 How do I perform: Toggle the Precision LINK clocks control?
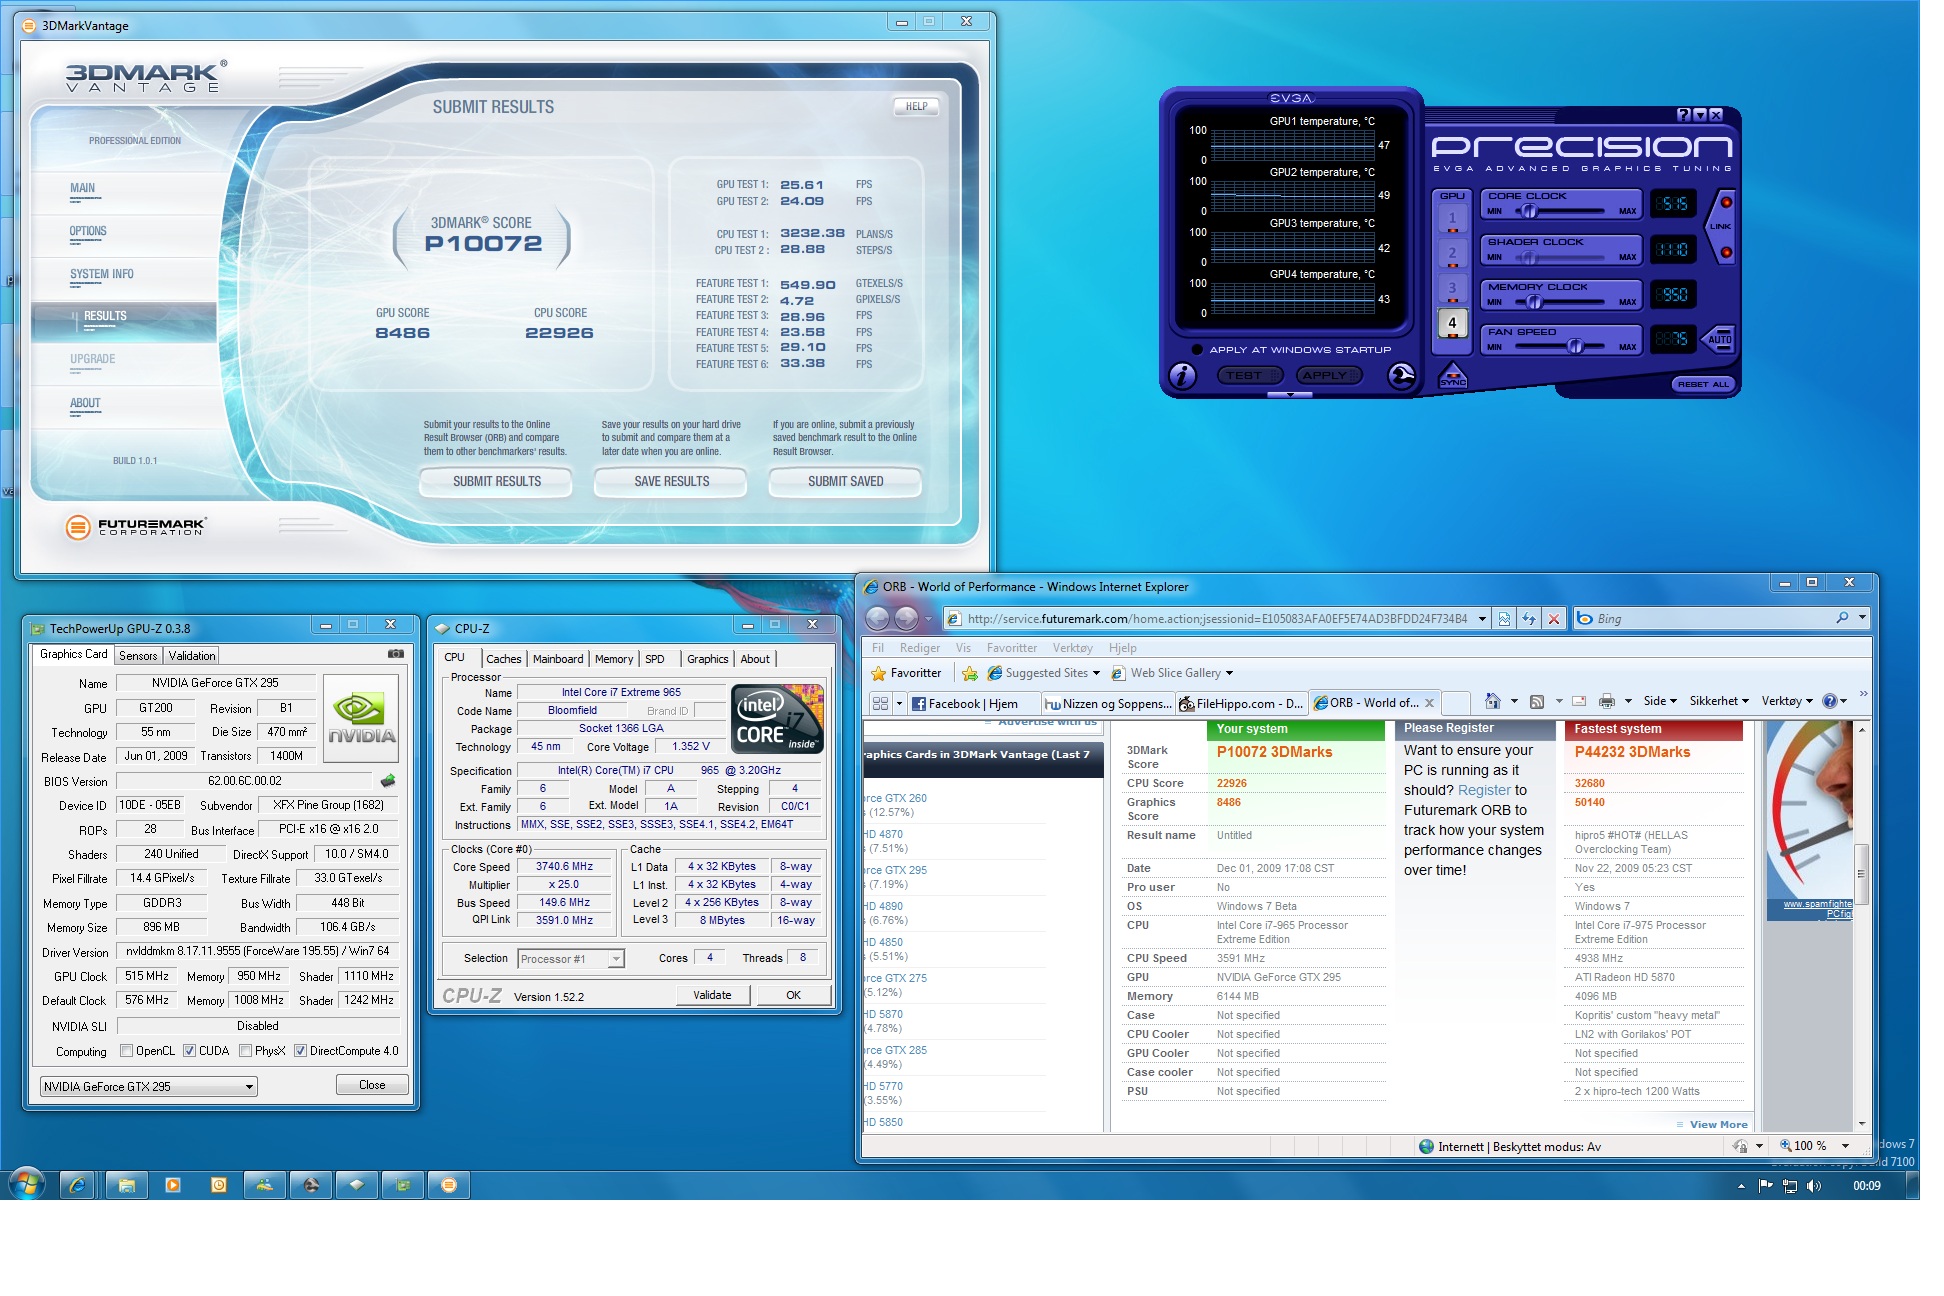[x=1719, y=226]
